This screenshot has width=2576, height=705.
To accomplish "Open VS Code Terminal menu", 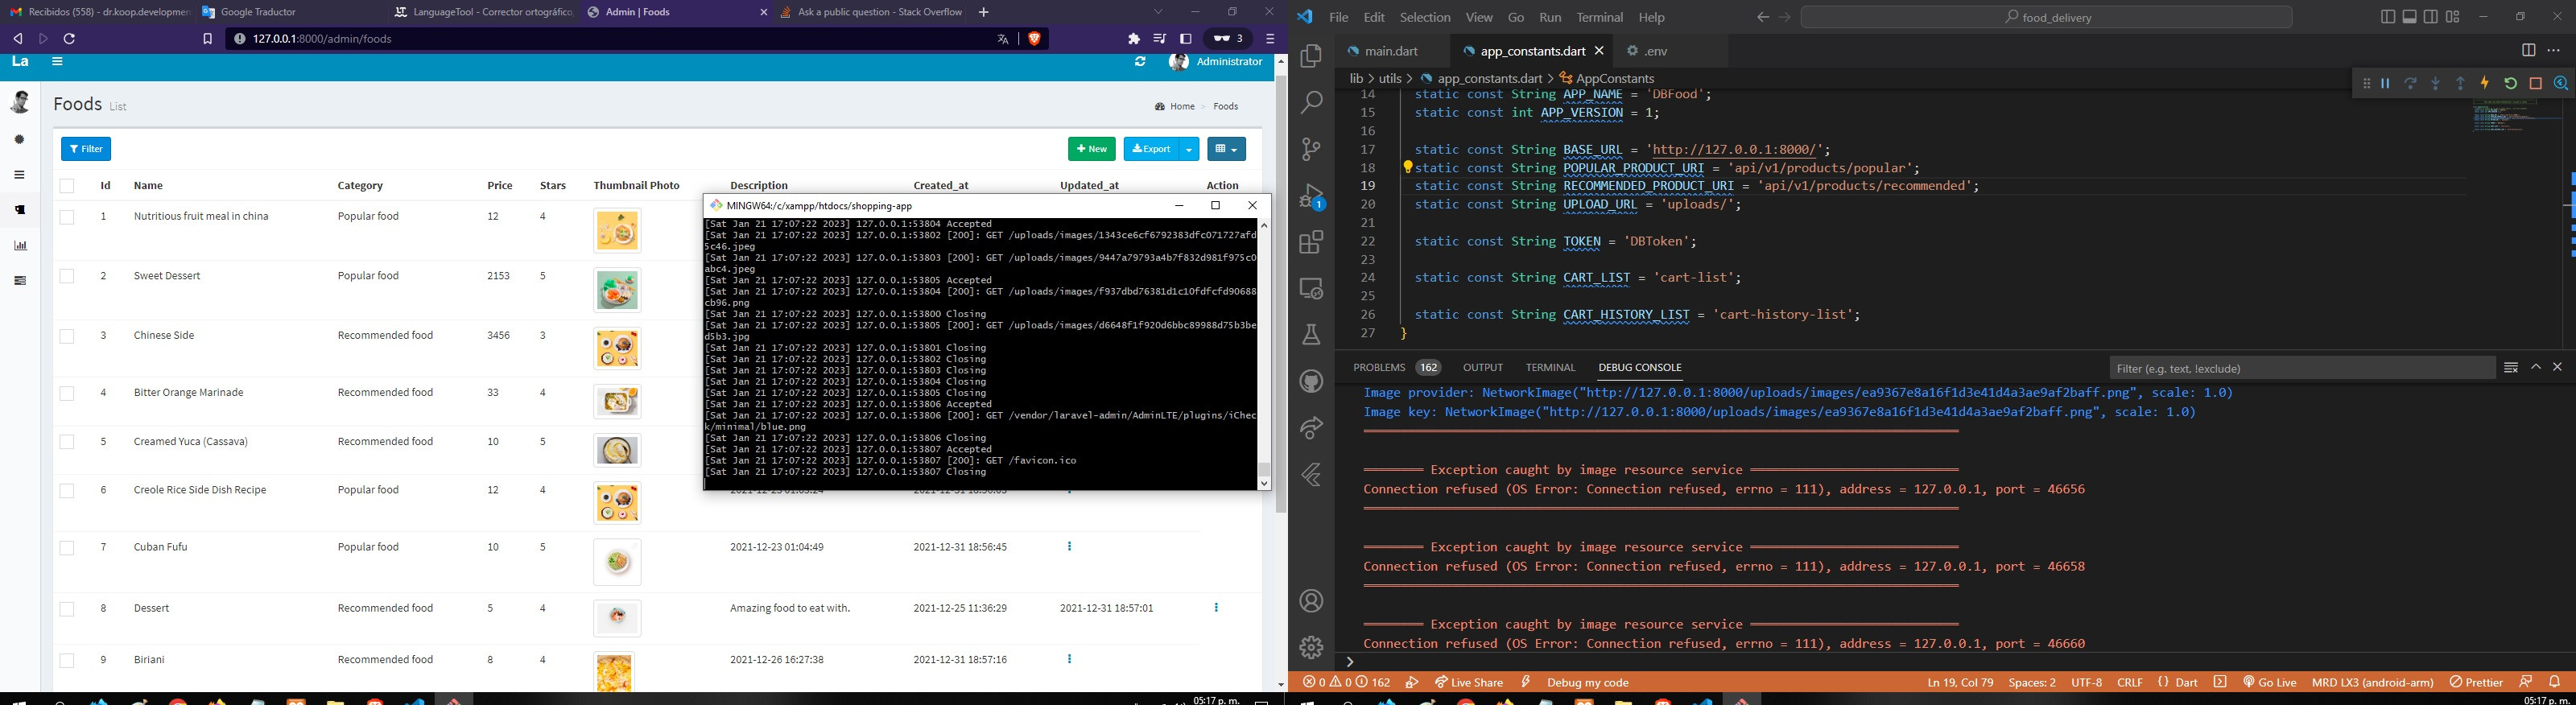I will pos(1600,18).
